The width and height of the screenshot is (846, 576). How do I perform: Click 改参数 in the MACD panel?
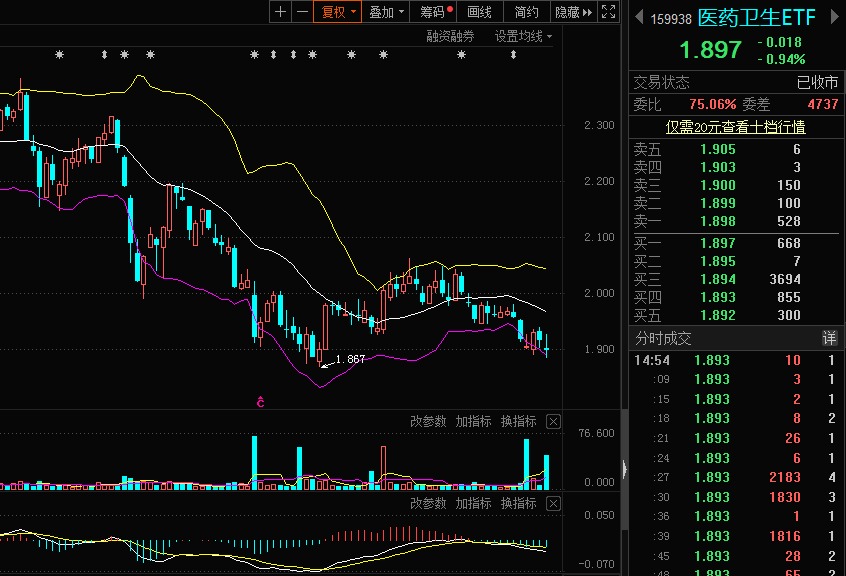coord(428,503)
